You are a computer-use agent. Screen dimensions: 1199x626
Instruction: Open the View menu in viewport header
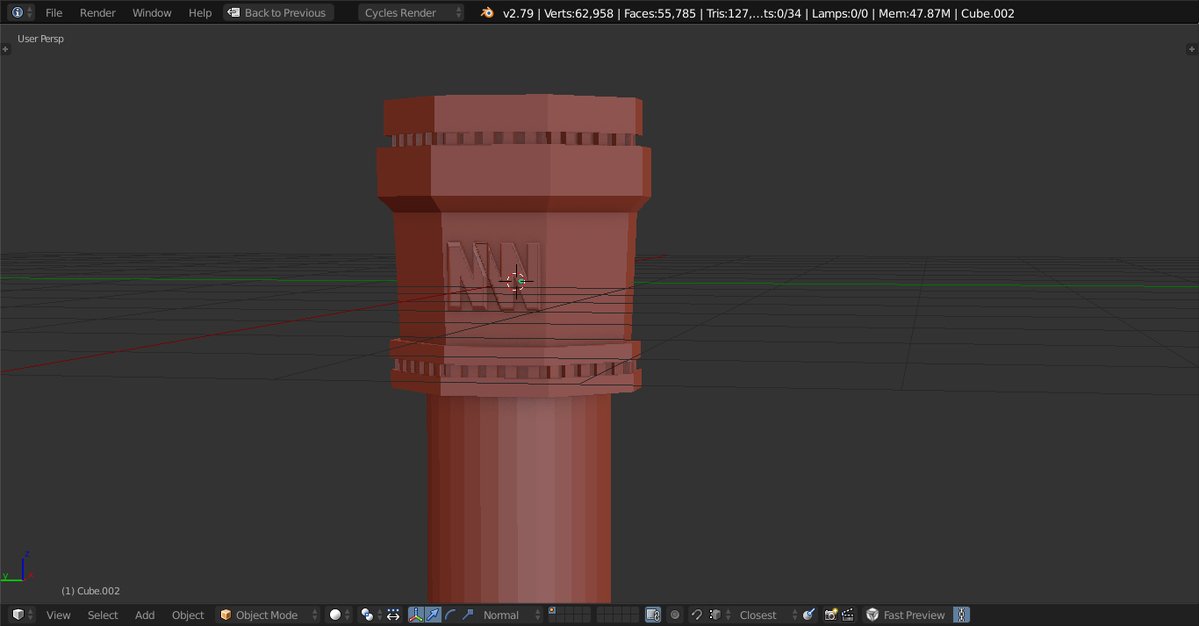click(x=58, y=615)
